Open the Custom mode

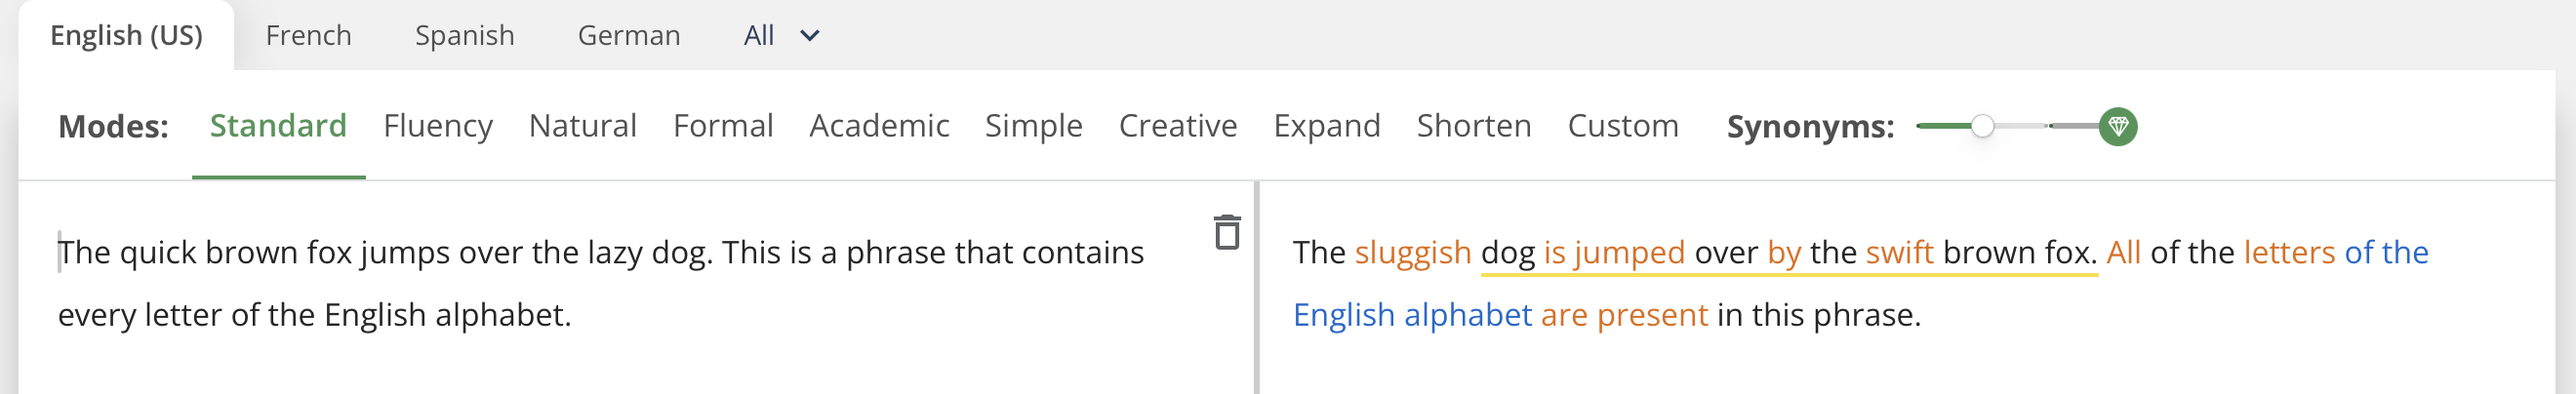[1622, 127]
